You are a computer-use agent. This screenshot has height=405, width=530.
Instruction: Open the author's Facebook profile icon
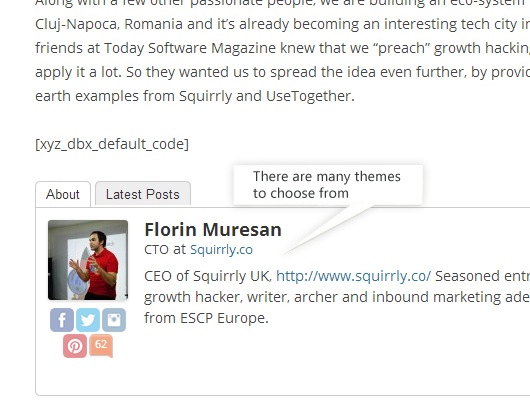(x=62, y=320)
